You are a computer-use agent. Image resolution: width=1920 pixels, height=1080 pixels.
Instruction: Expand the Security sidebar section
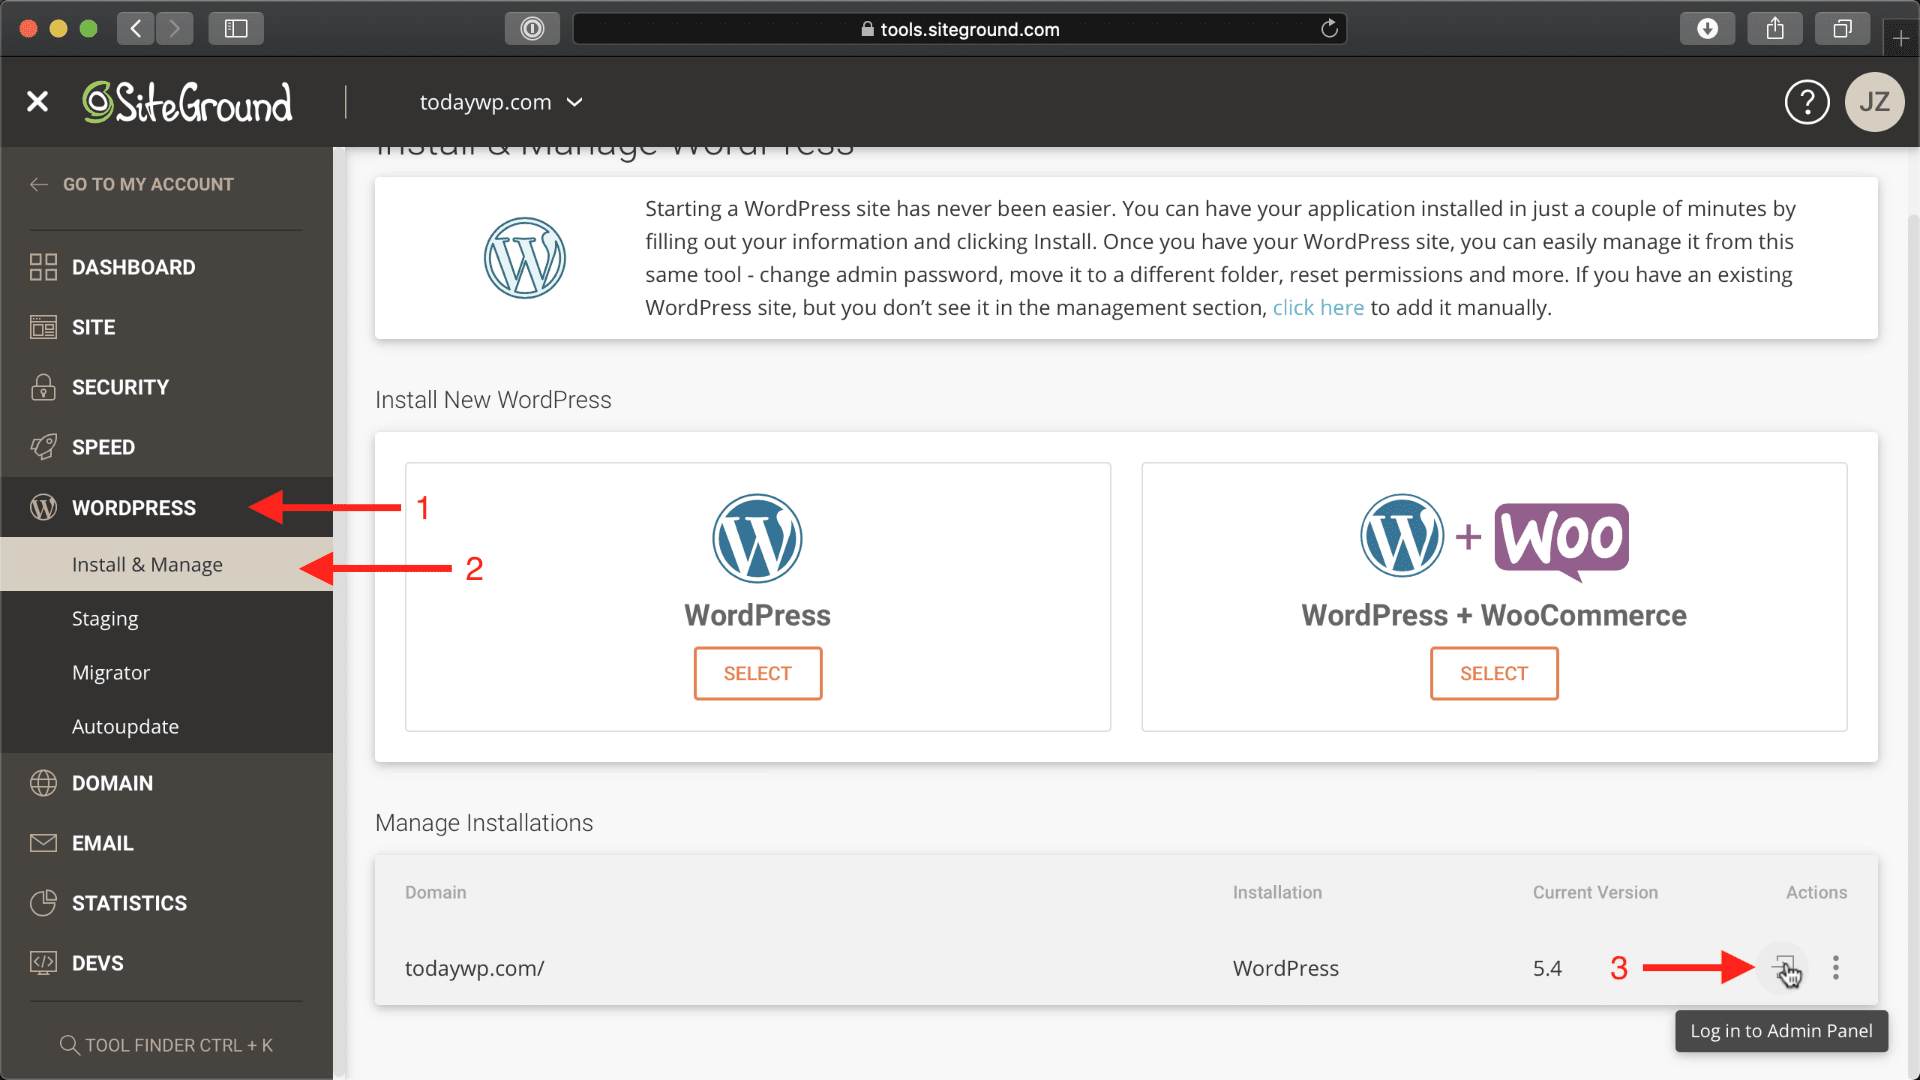(166, 387)
